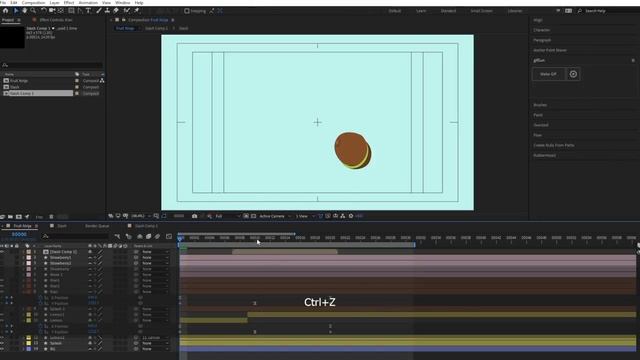Open the parent dropdown of Strawberry1 layer
The width and height of the screenshot is (640, 360).
(x=155, y=258)
